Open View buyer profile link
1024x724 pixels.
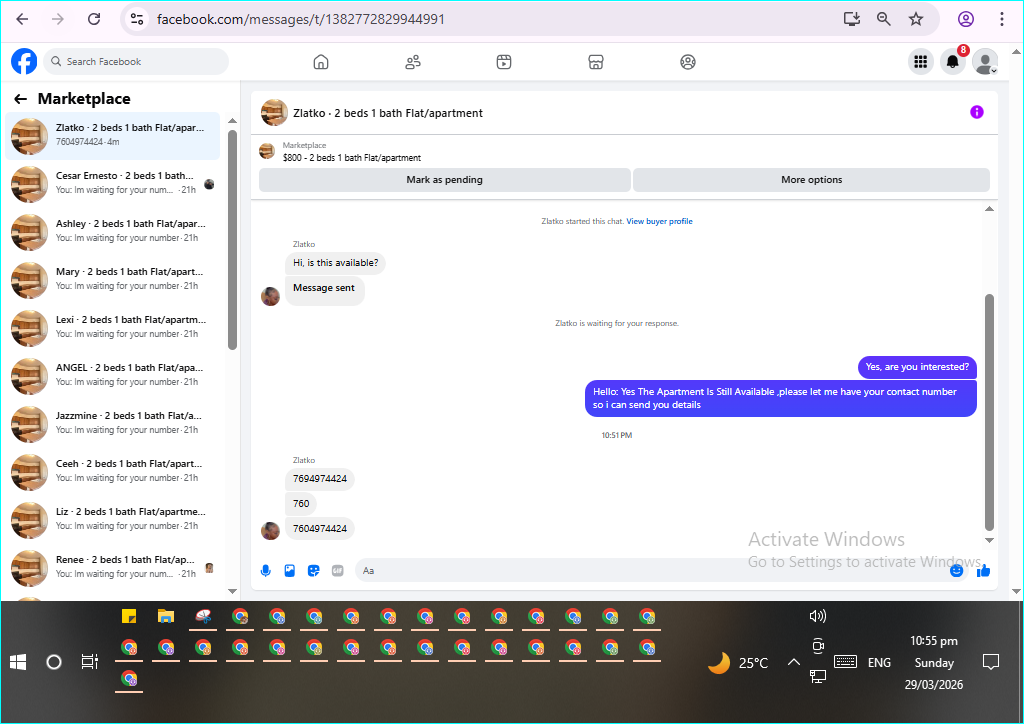660,221
